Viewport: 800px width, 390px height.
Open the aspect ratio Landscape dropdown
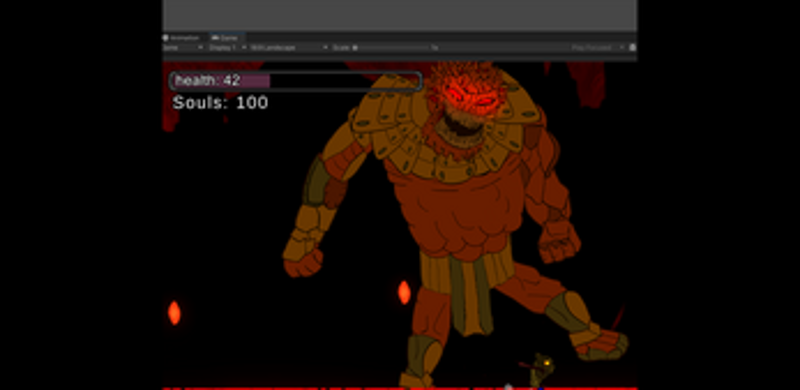(x=289, y=47)
